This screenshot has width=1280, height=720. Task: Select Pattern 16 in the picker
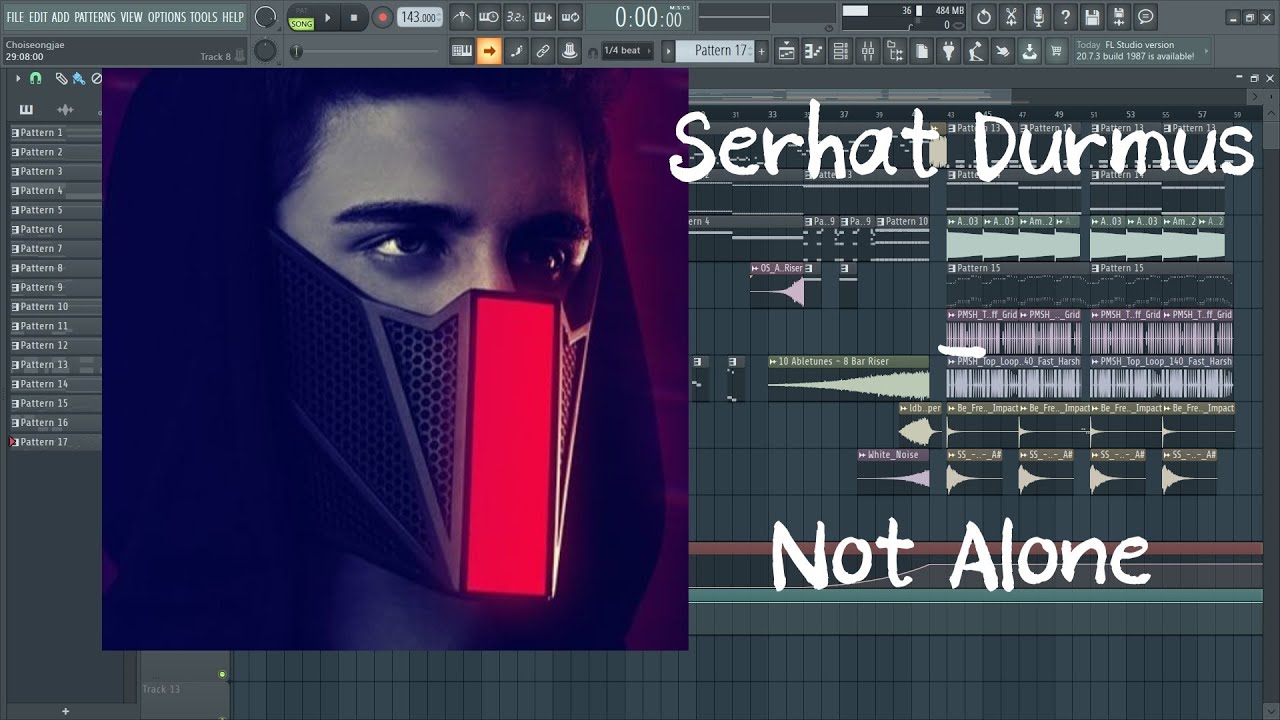pyautogui.click(x=55, y=423)
